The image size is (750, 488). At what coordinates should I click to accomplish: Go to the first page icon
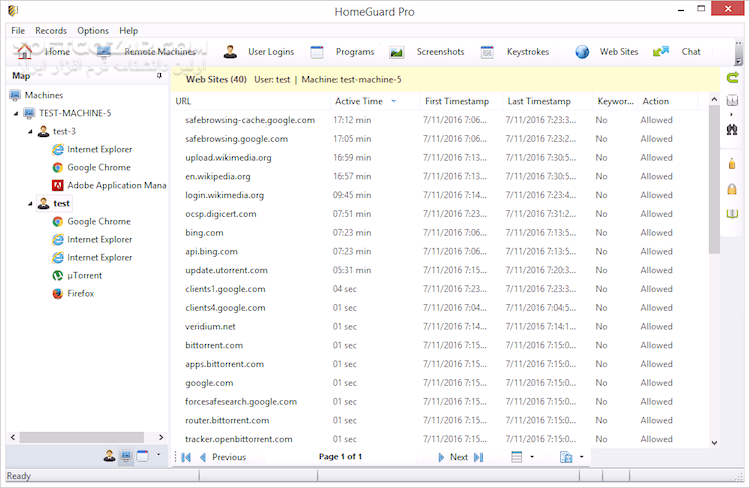click(187, 457)
